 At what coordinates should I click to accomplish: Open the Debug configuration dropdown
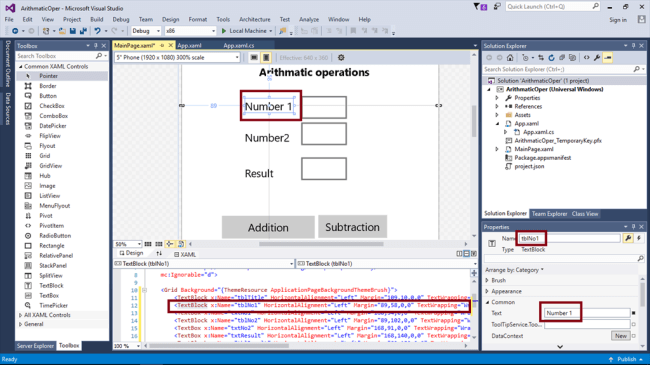(146, 31)
